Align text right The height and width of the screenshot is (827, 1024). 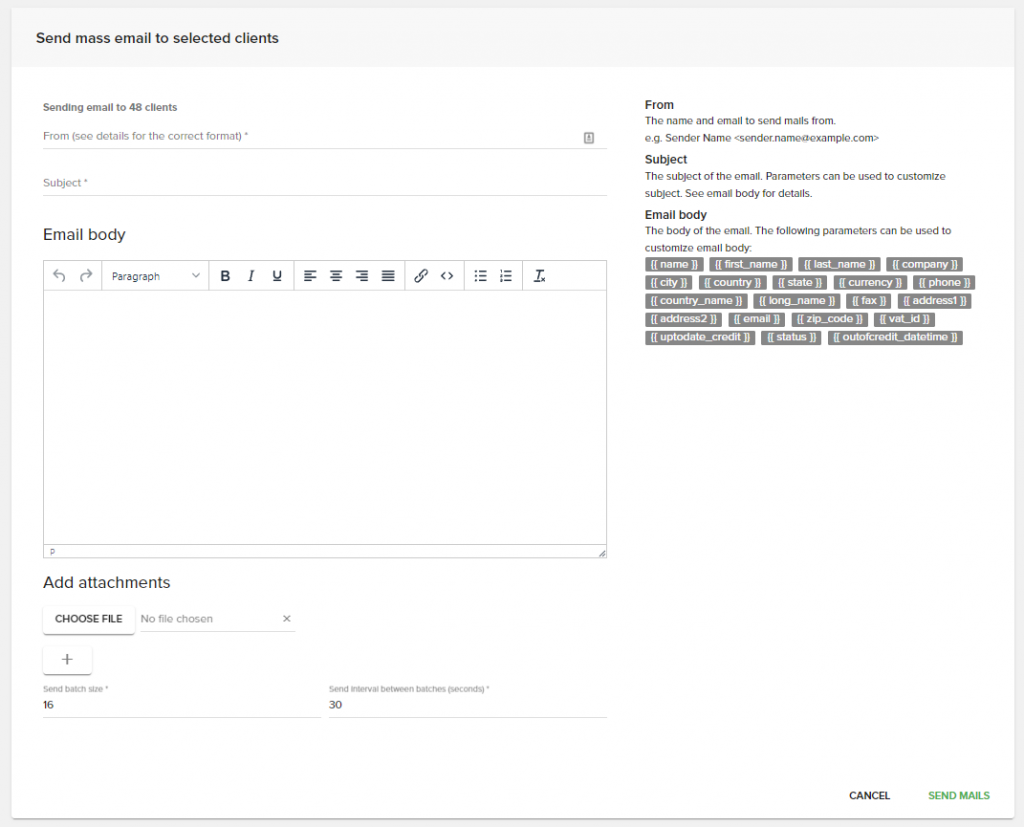362,276
